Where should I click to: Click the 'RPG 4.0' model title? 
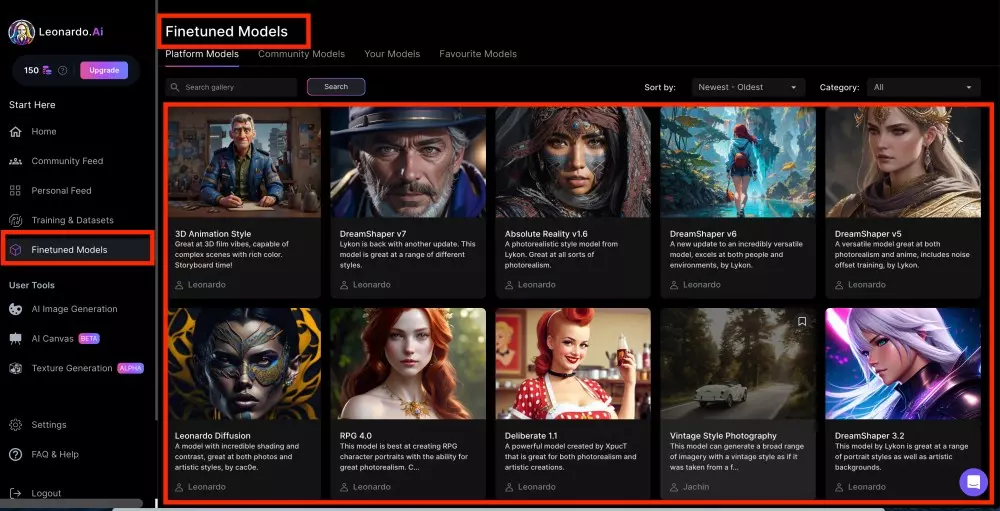pyautogui.click(x=356, y=436)
